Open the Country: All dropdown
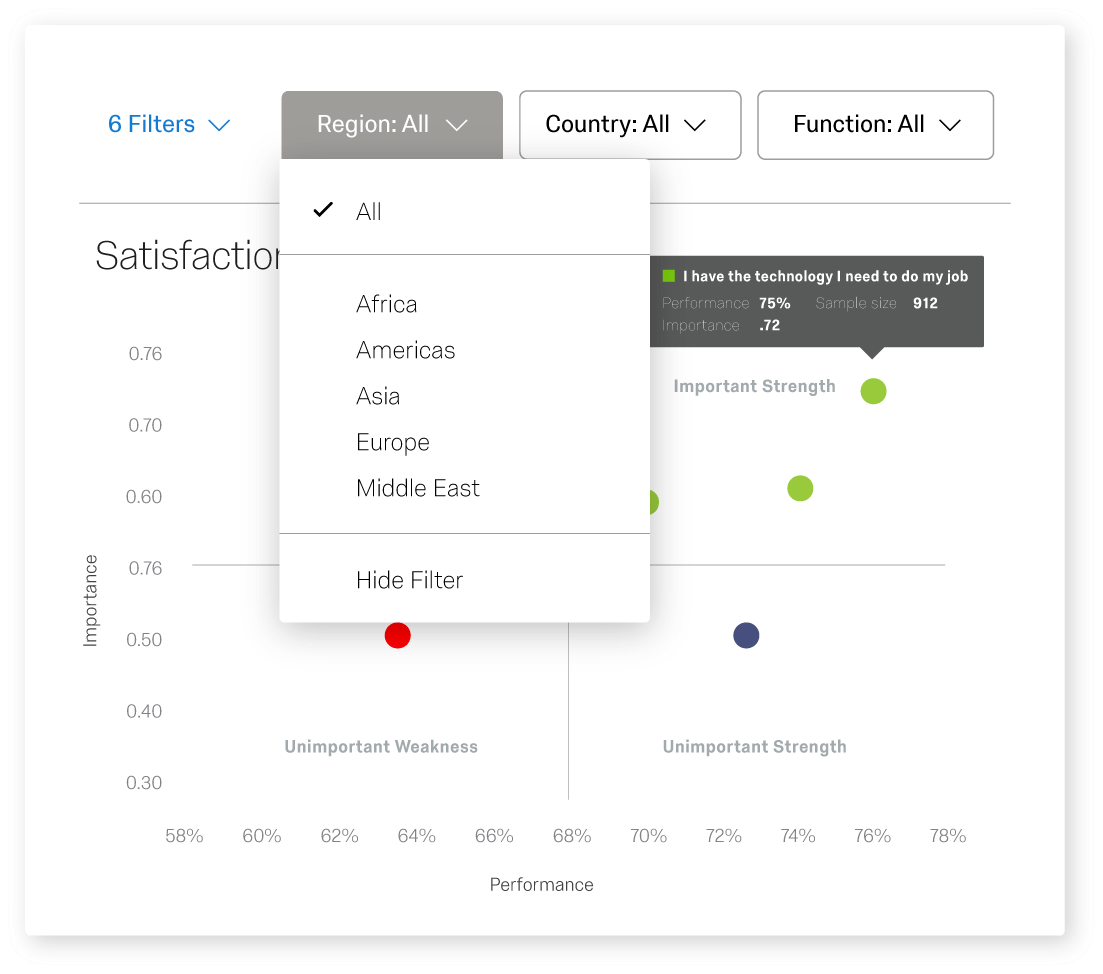 tap(630, 125)
